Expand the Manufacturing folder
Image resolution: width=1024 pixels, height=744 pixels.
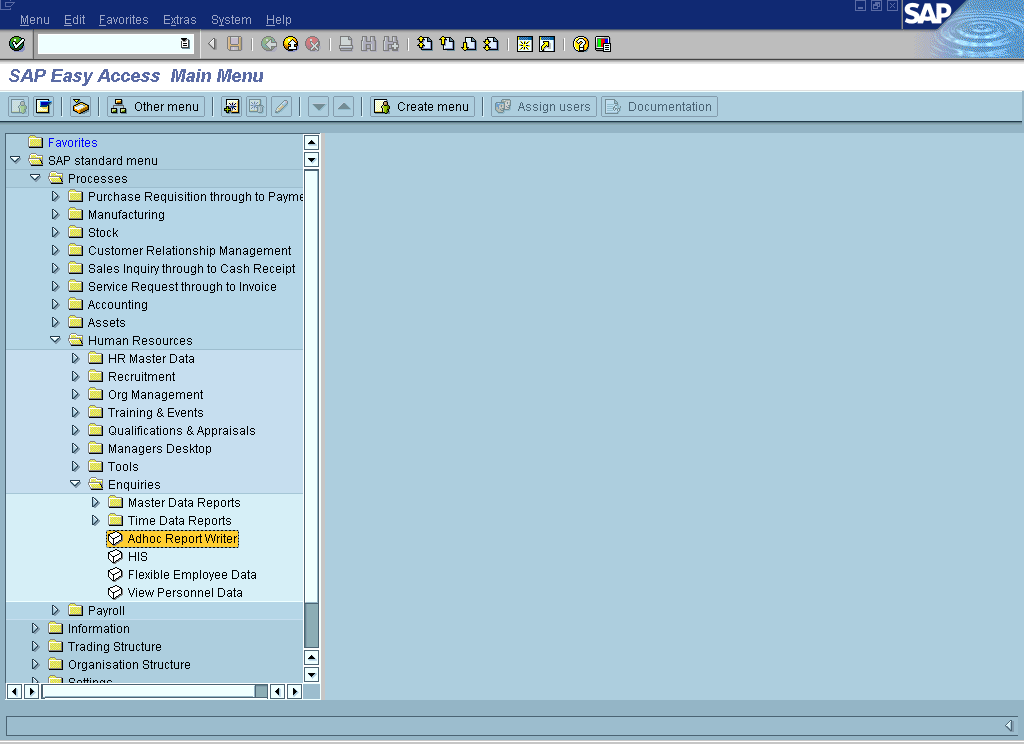(56, 214)
